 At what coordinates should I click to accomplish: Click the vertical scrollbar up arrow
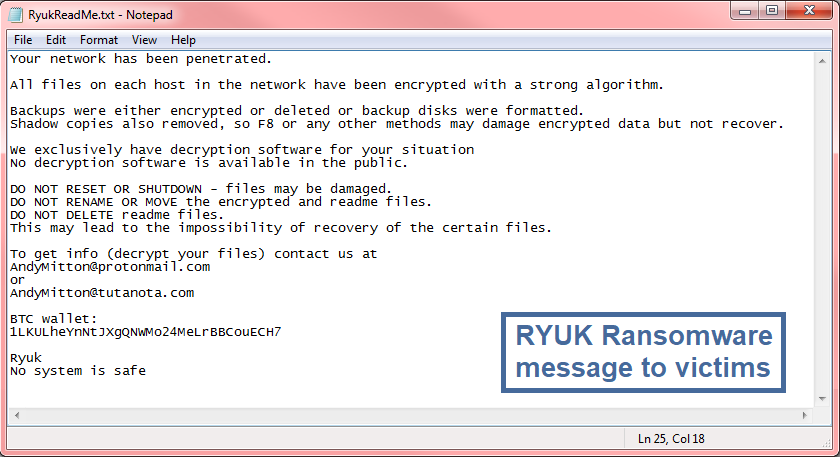click(x=822, y=61)
